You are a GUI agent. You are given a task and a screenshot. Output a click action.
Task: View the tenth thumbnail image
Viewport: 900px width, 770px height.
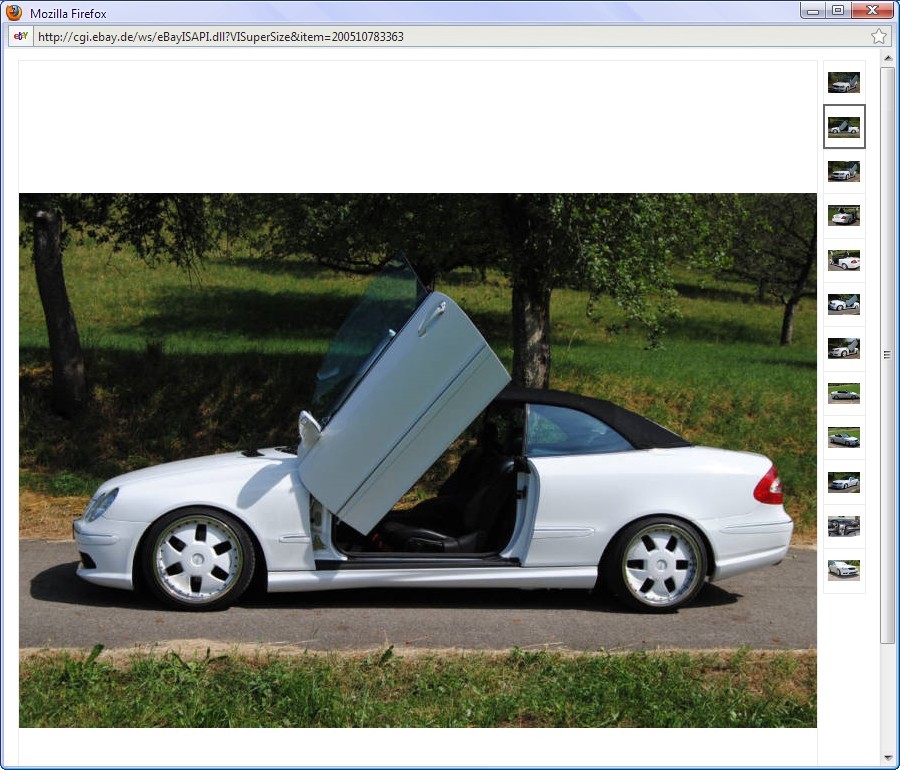(x=843, y=482)
